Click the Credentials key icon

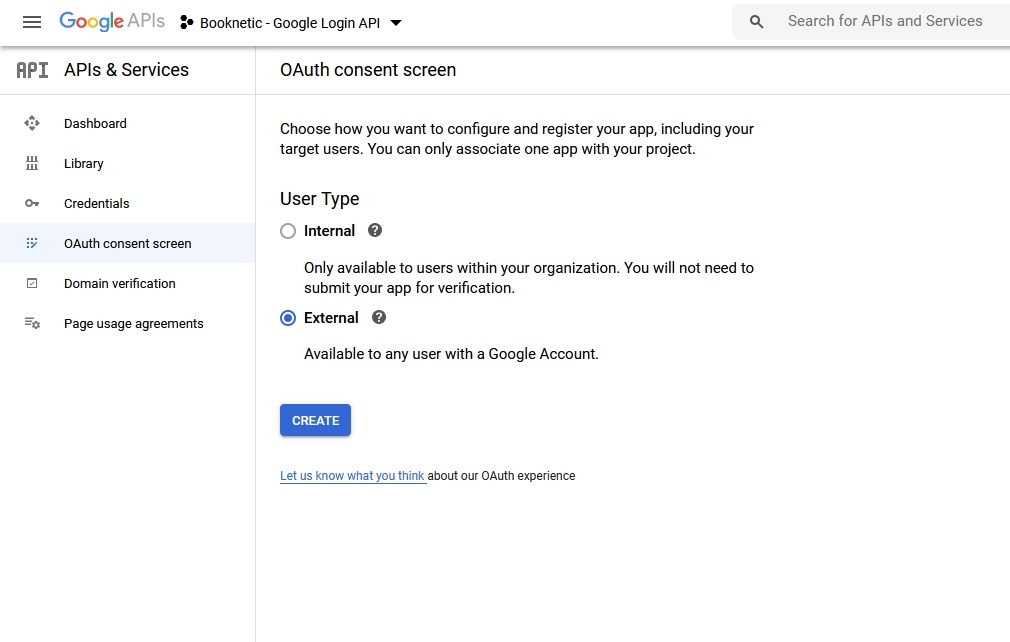(x=32, y=203)
